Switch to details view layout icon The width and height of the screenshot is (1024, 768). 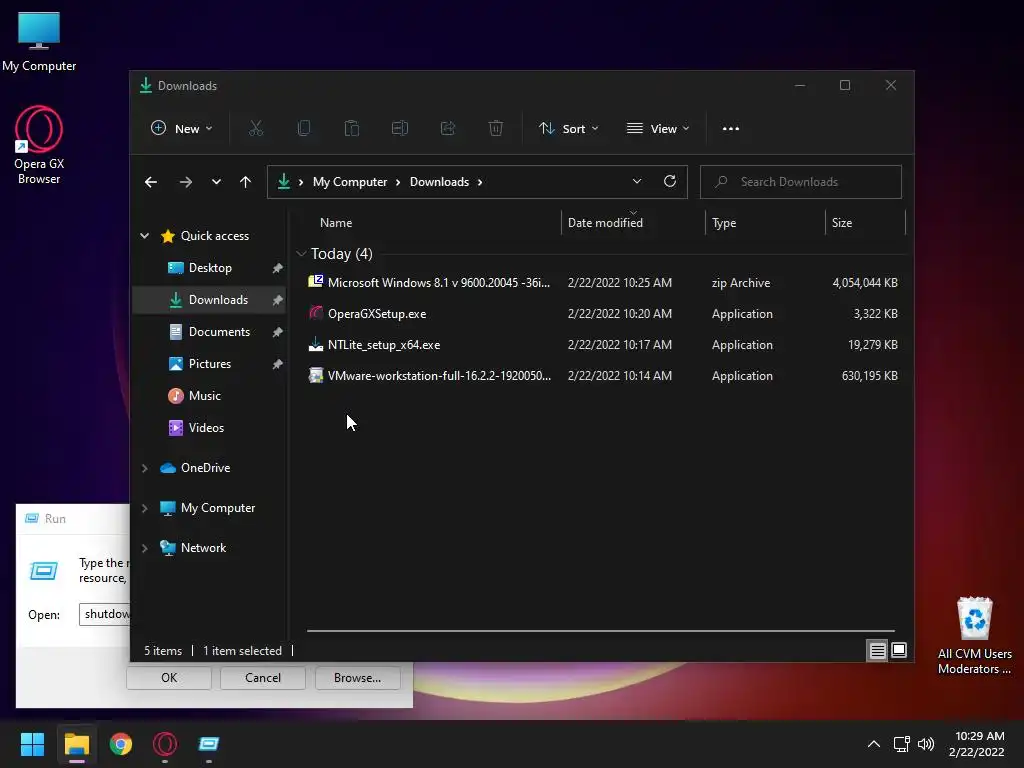(877, 650)
